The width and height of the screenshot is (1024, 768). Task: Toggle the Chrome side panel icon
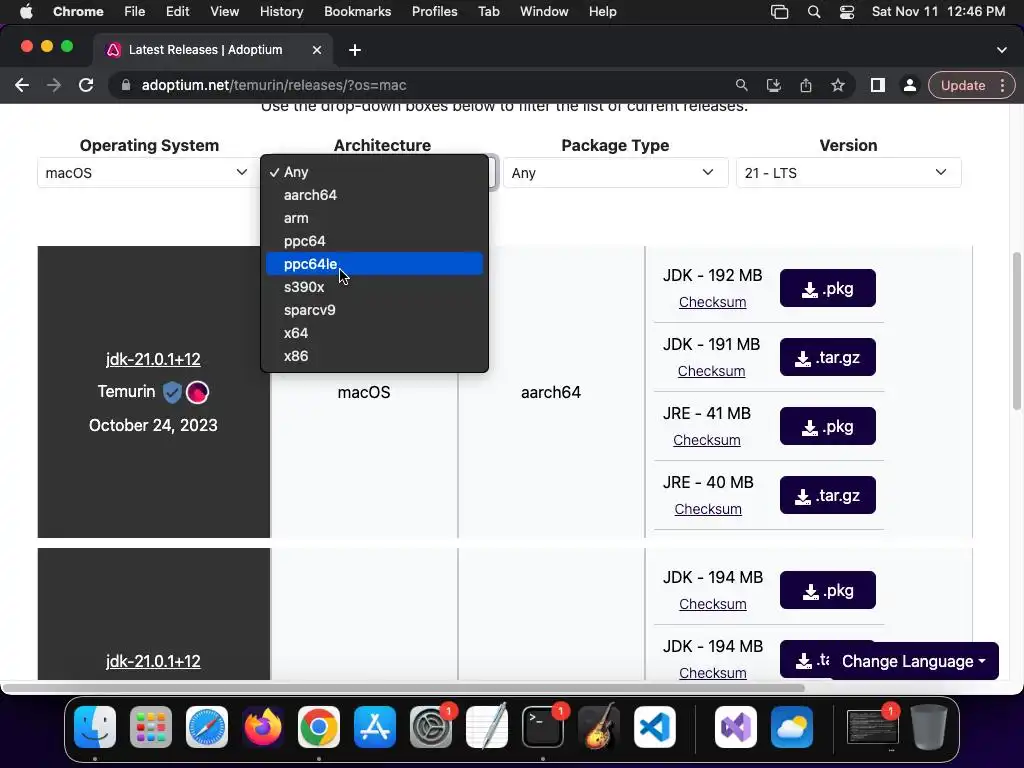click(x=878, y=86)
